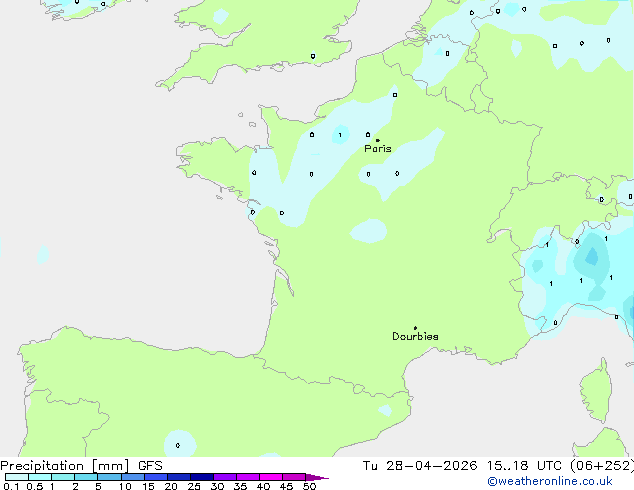The image size is (634, 490).
Task: Click the legend scale label '0.1'
Action: click(x=11, y=486)
